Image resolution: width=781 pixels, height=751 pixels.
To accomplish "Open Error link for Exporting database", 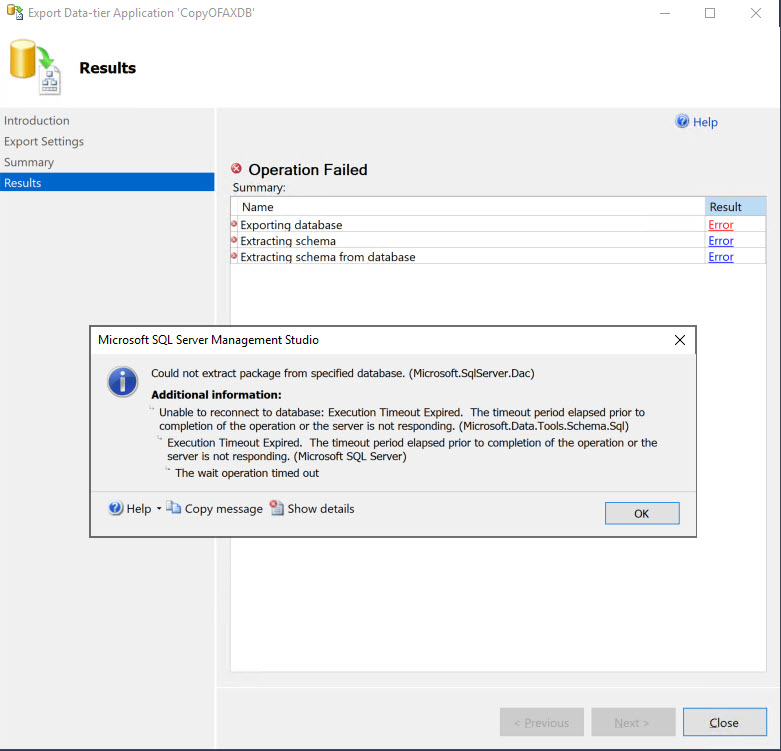I will pos(720,225).
